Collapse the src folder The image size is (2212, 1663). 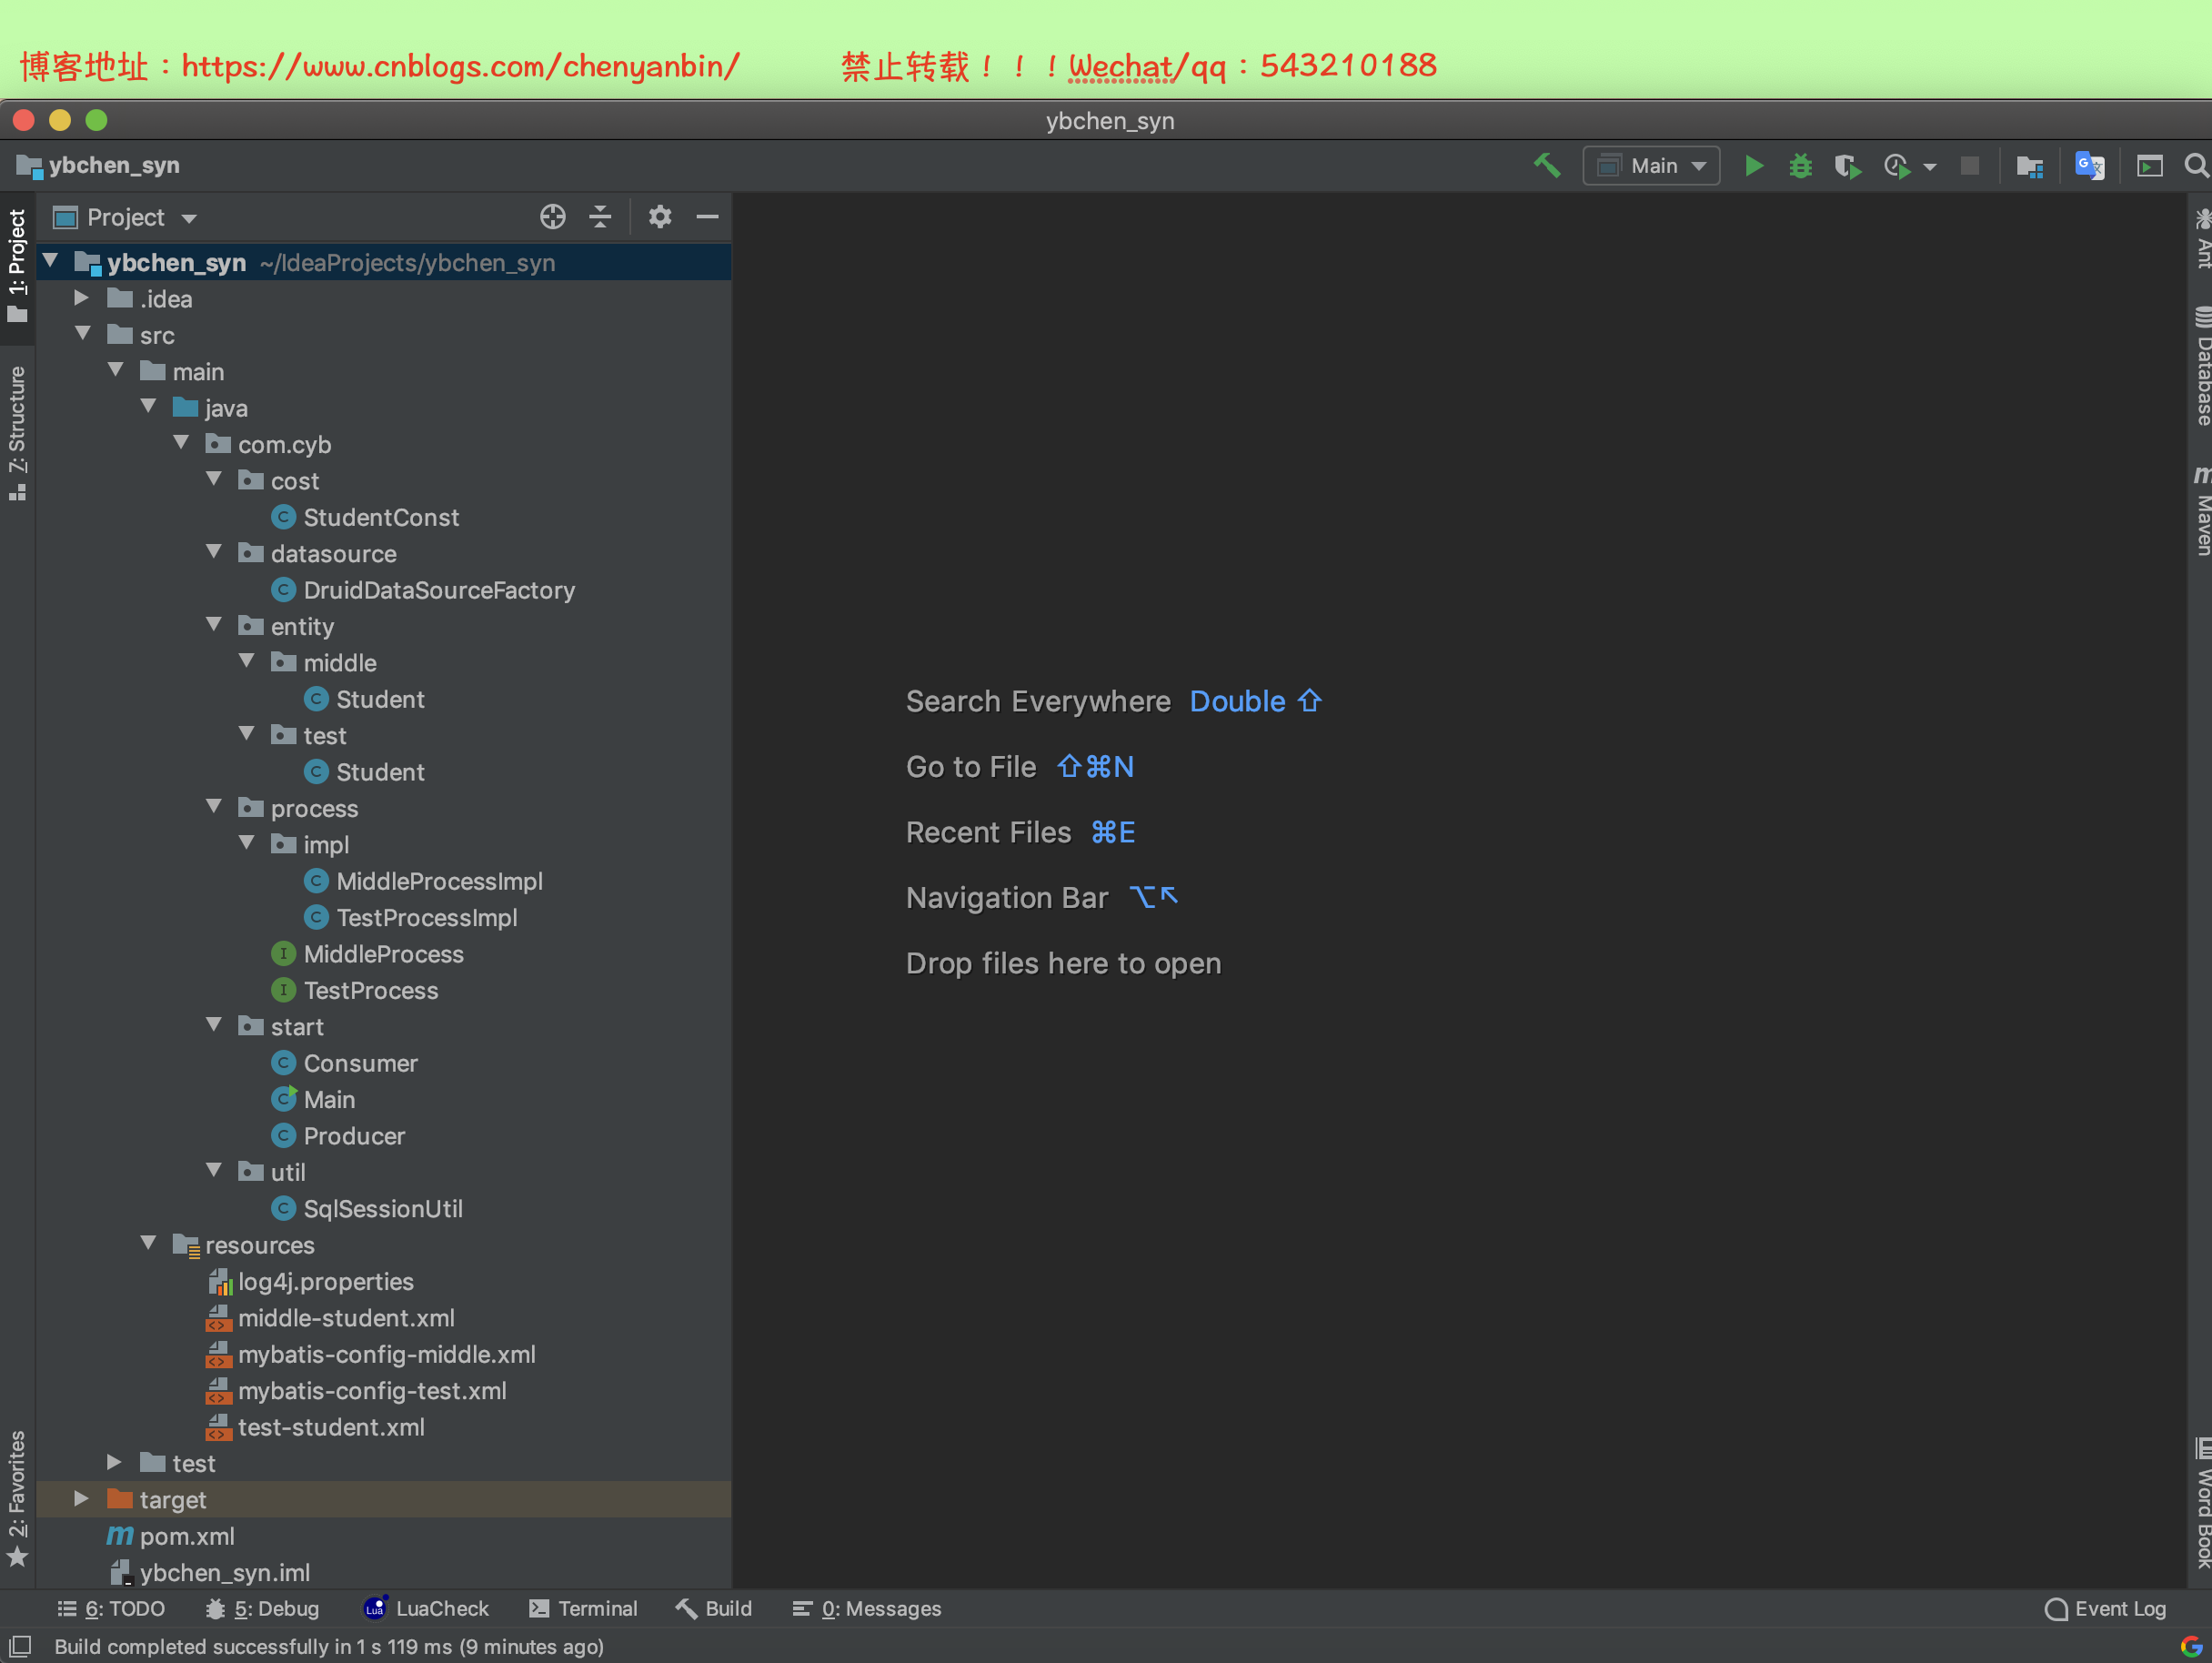tap(84, 334)
